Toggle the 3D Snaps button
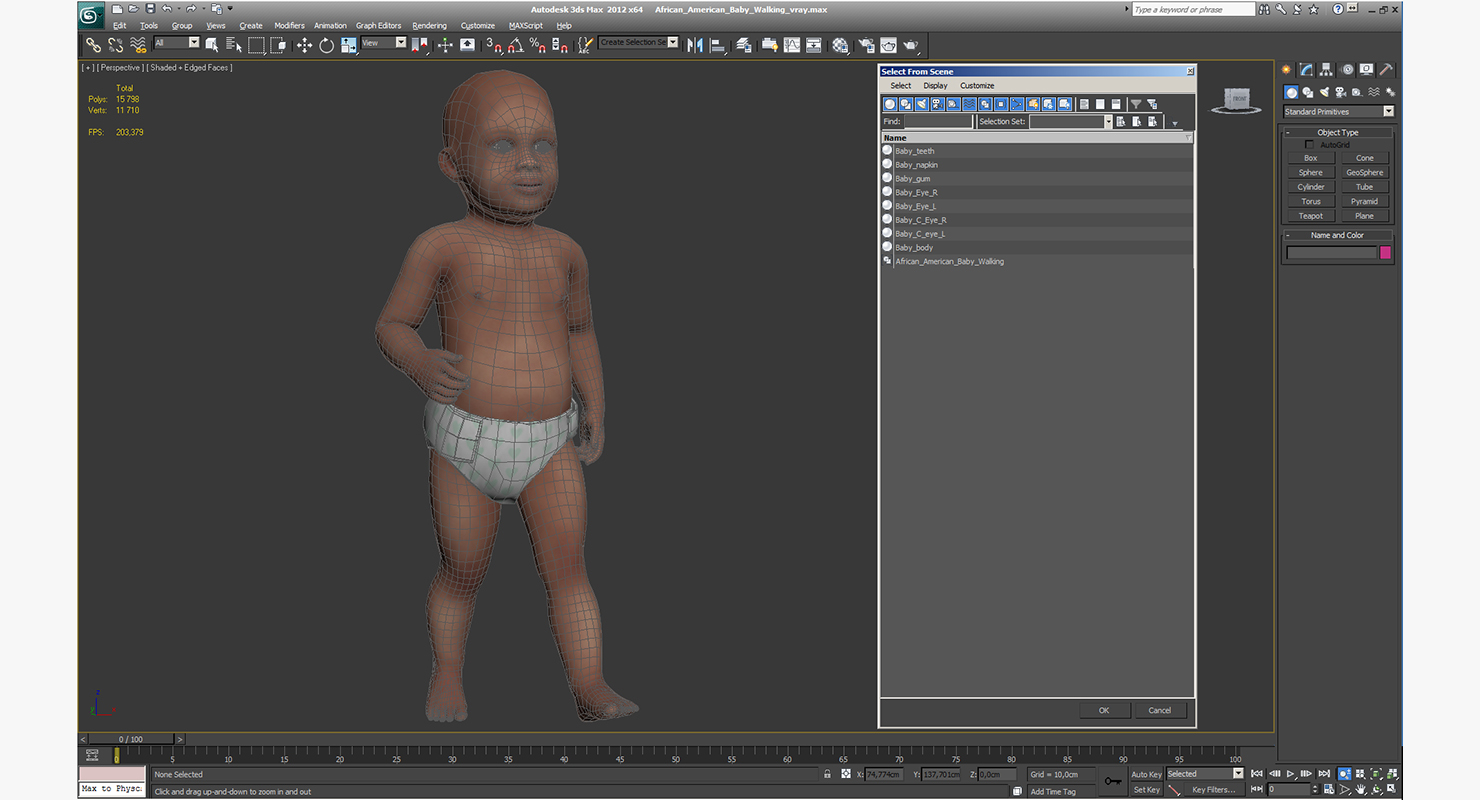Viewport: 1480px width, 800px height. 493,45
